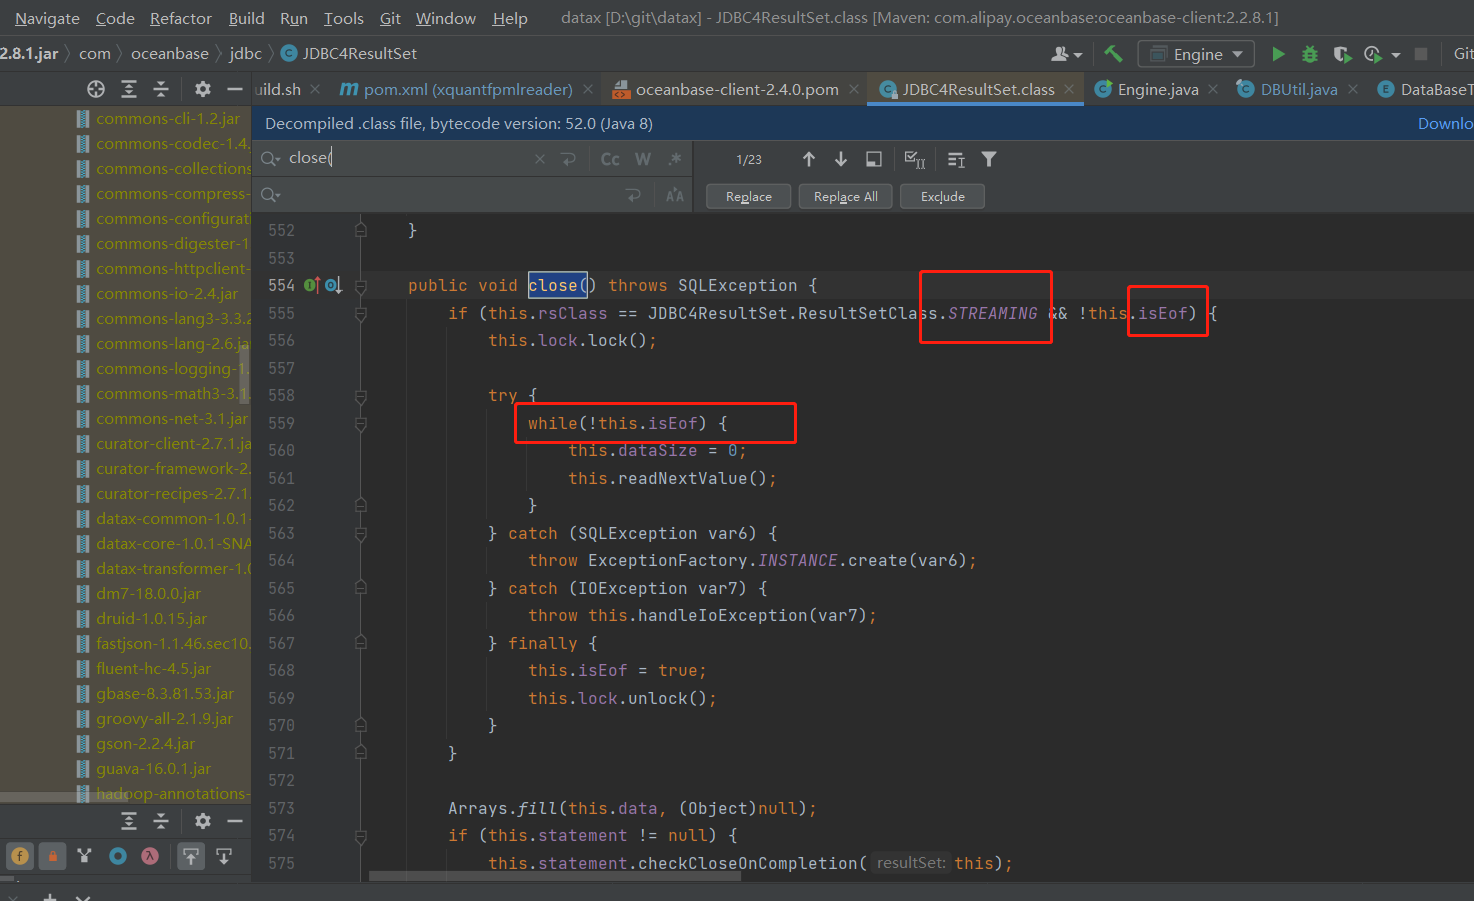This screenshot has height=901, width=1474.
Task: Switch to the Engine.java tab
Action: click(1157, 89)
